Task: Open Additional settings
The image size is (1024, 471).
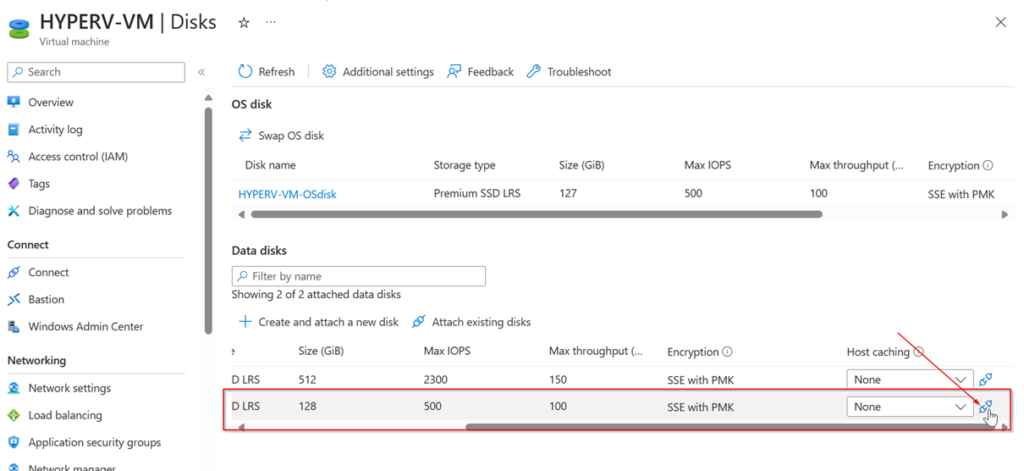Action: pyautogui.click(x=378, y=72)
